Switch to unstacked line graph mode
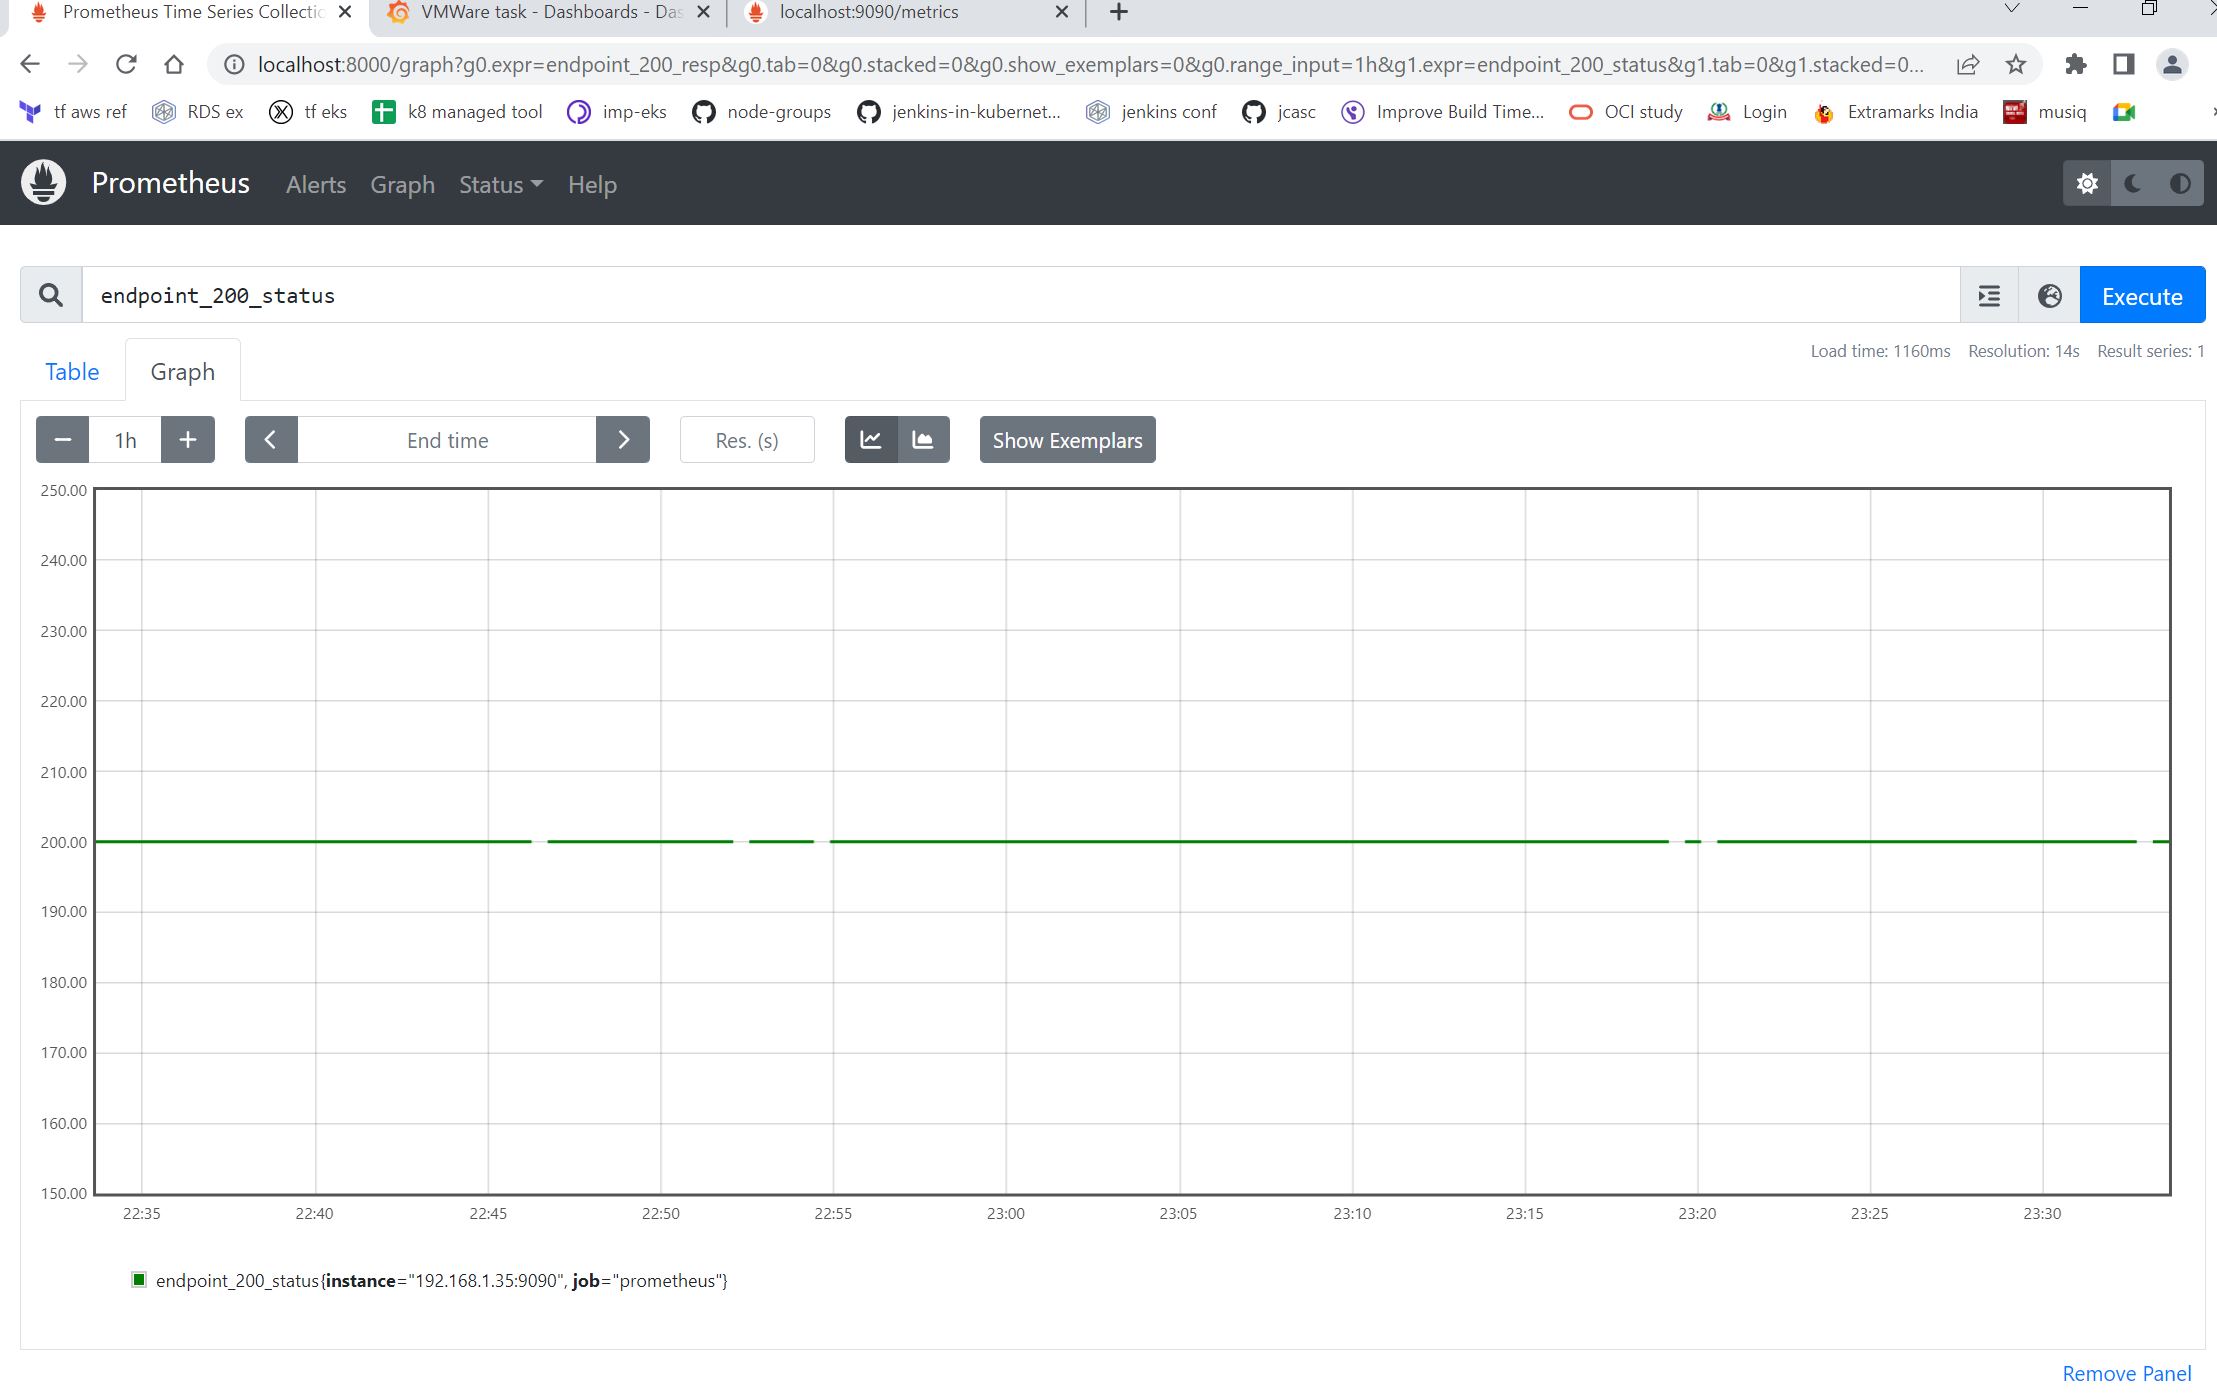 [871, 440]
